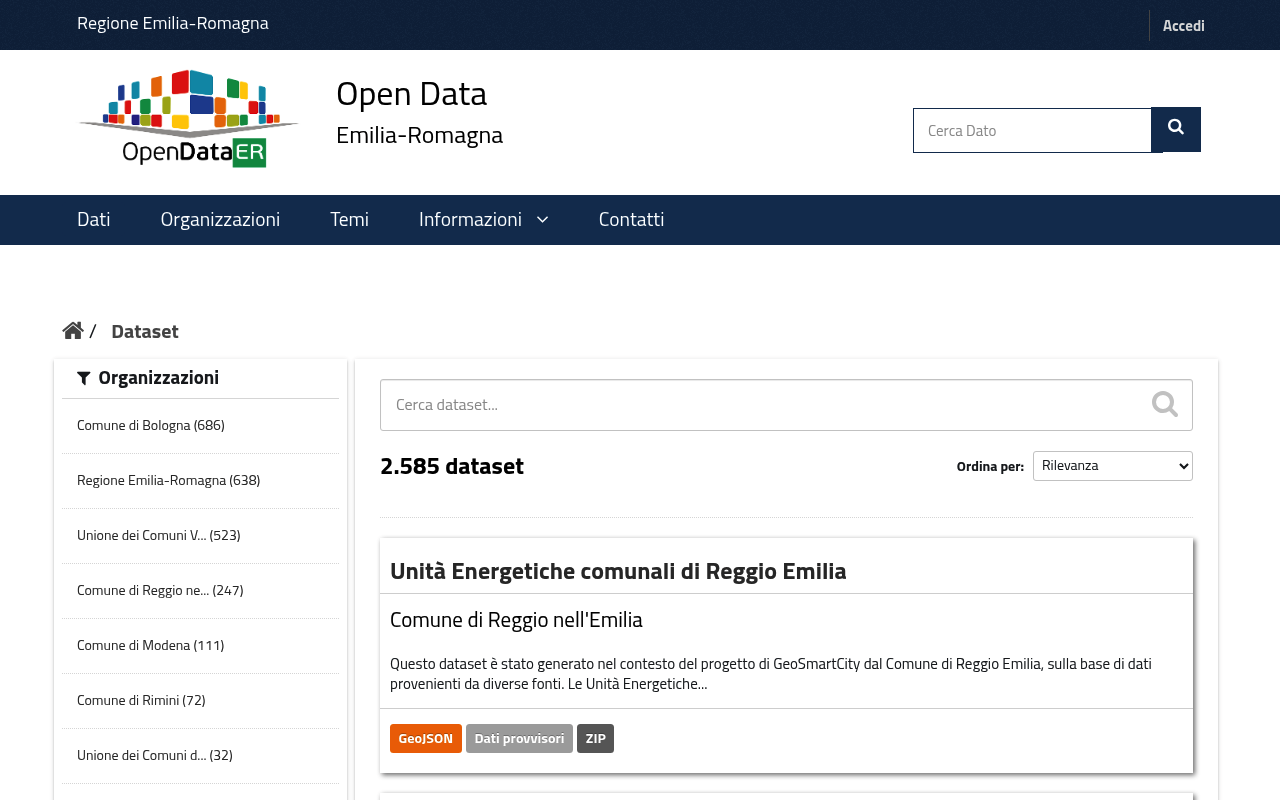Click the header search magnifier button
This screenshot has width=1280, height=800.
(x=1176, y=130)
